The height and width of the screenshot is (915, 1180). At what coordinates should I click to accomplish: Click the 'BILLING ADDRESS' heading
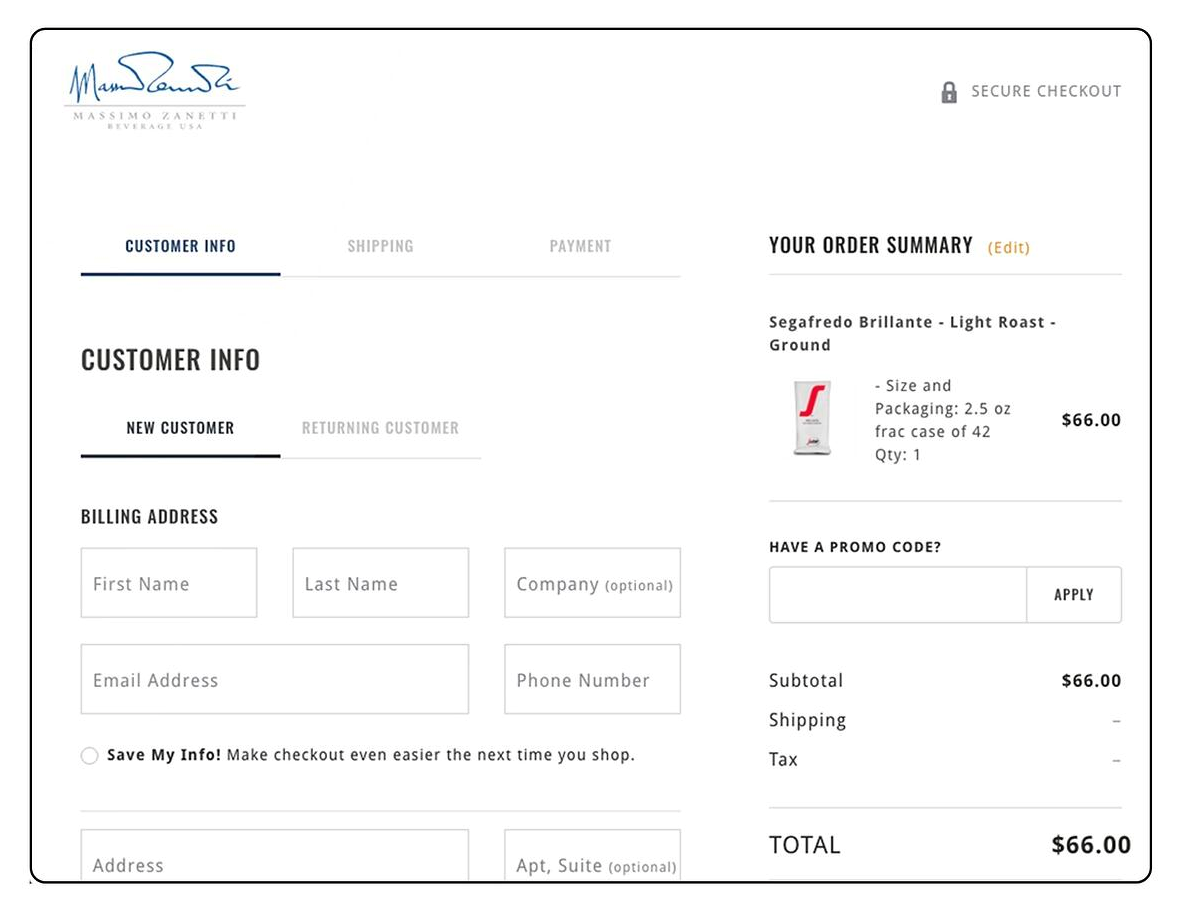point(150,517)
